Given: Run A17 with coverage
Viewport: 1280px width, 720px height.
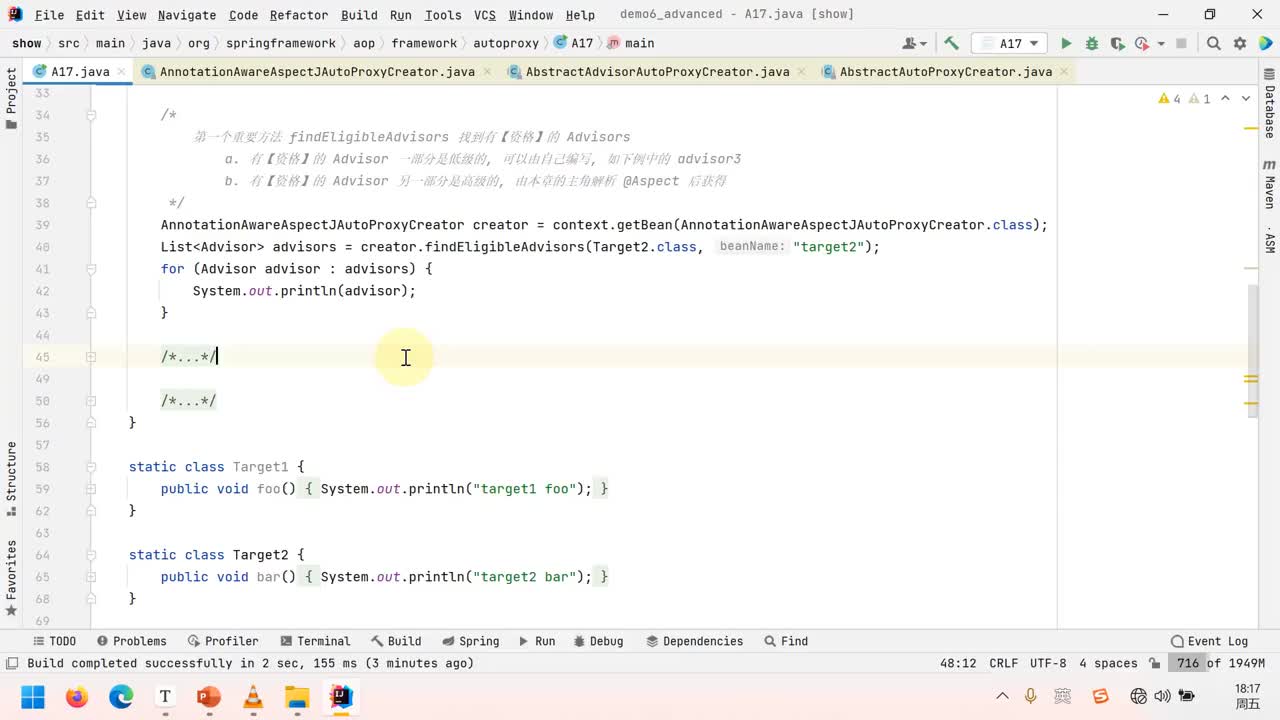Looking at the screenshot, I should (1116, 43).
